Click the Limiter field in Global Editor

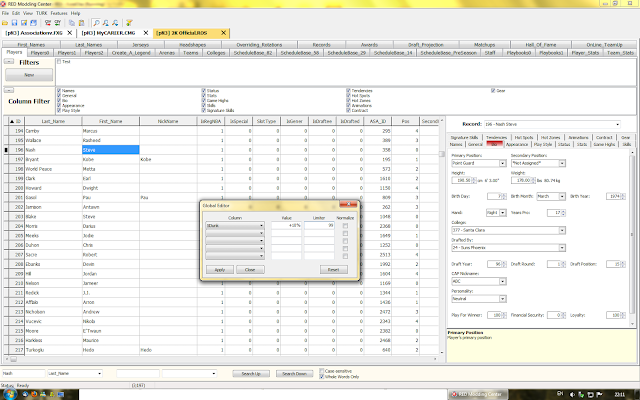[319, 225]
